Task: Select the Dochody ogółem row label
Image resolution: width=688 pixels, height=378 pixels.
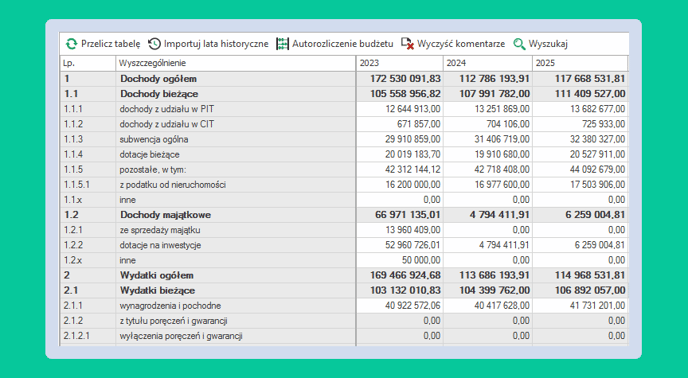Action: (x=158, y=79)
